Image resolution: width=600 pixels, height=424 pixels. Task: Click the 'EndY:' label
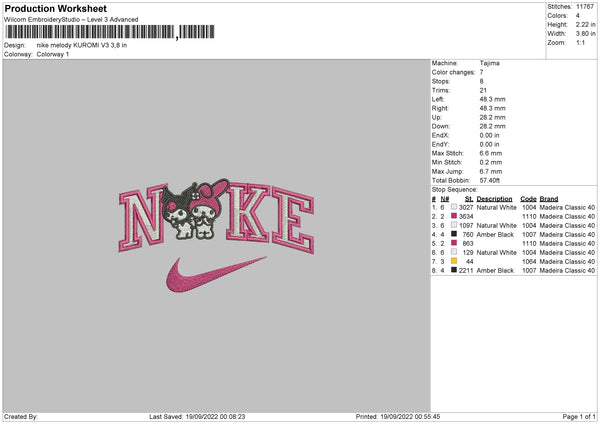[x=440, y=144]
